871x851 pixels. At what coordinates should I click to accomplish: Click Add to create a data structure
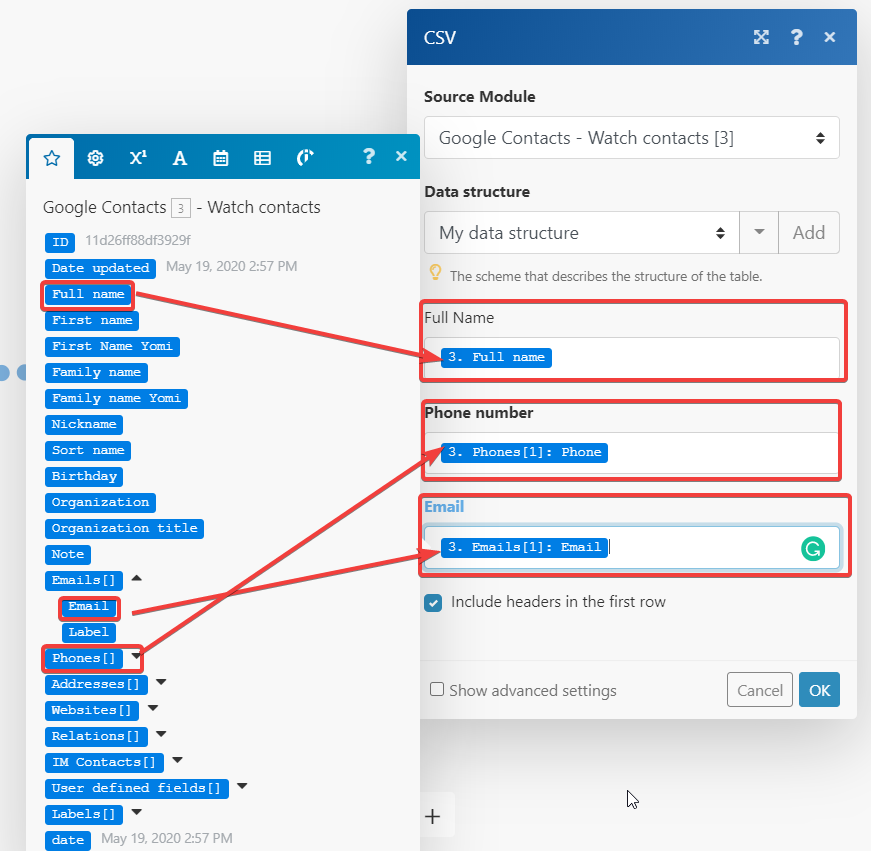point(809,233)
